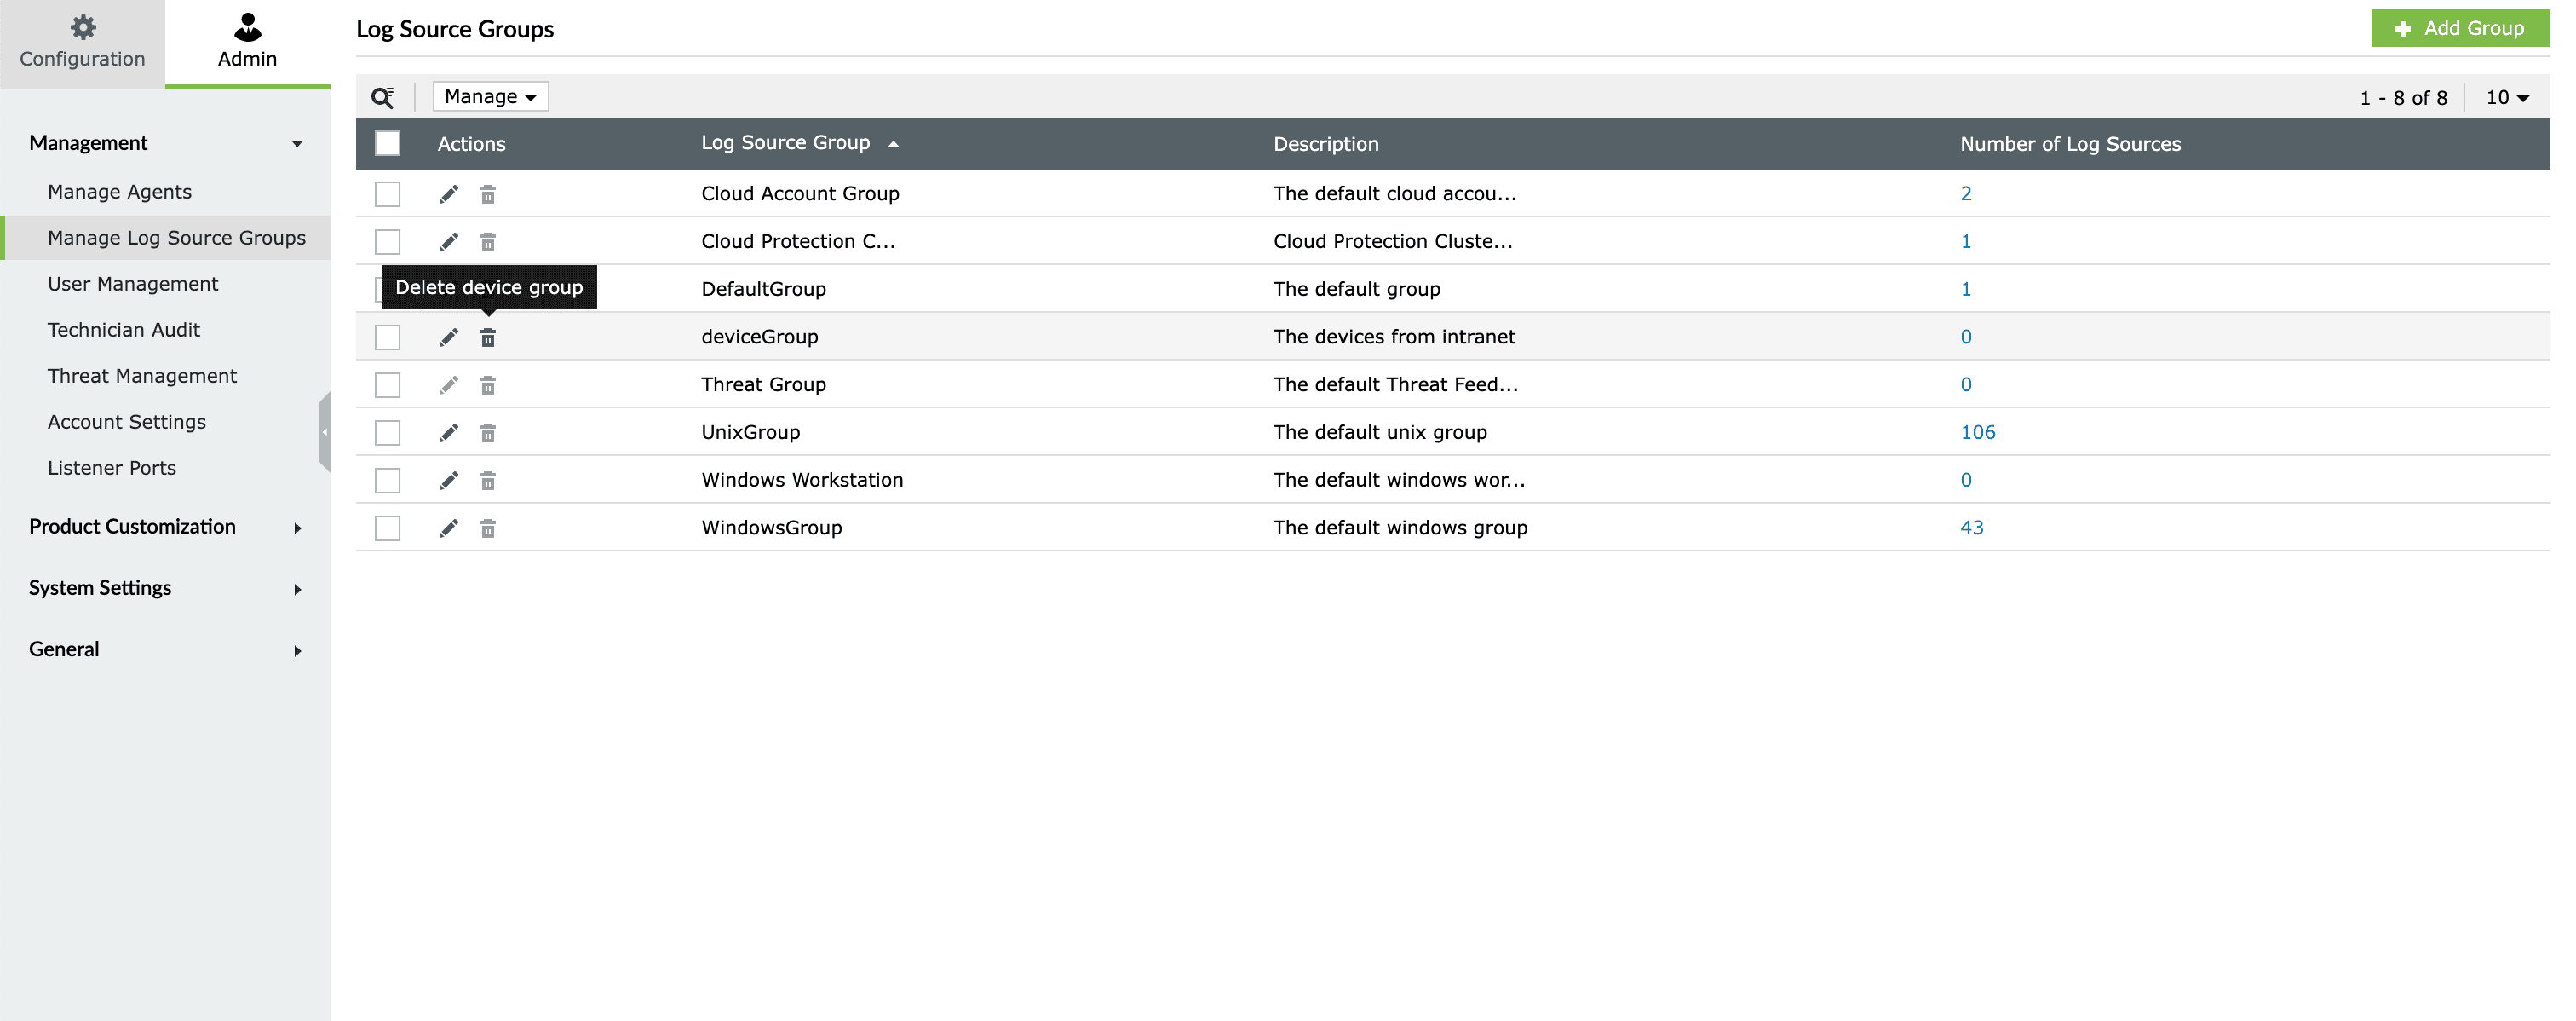This screenshot has width=2576, height=1021.
Task: Open the UnixGroup count 106 link
Action: 1977,433
